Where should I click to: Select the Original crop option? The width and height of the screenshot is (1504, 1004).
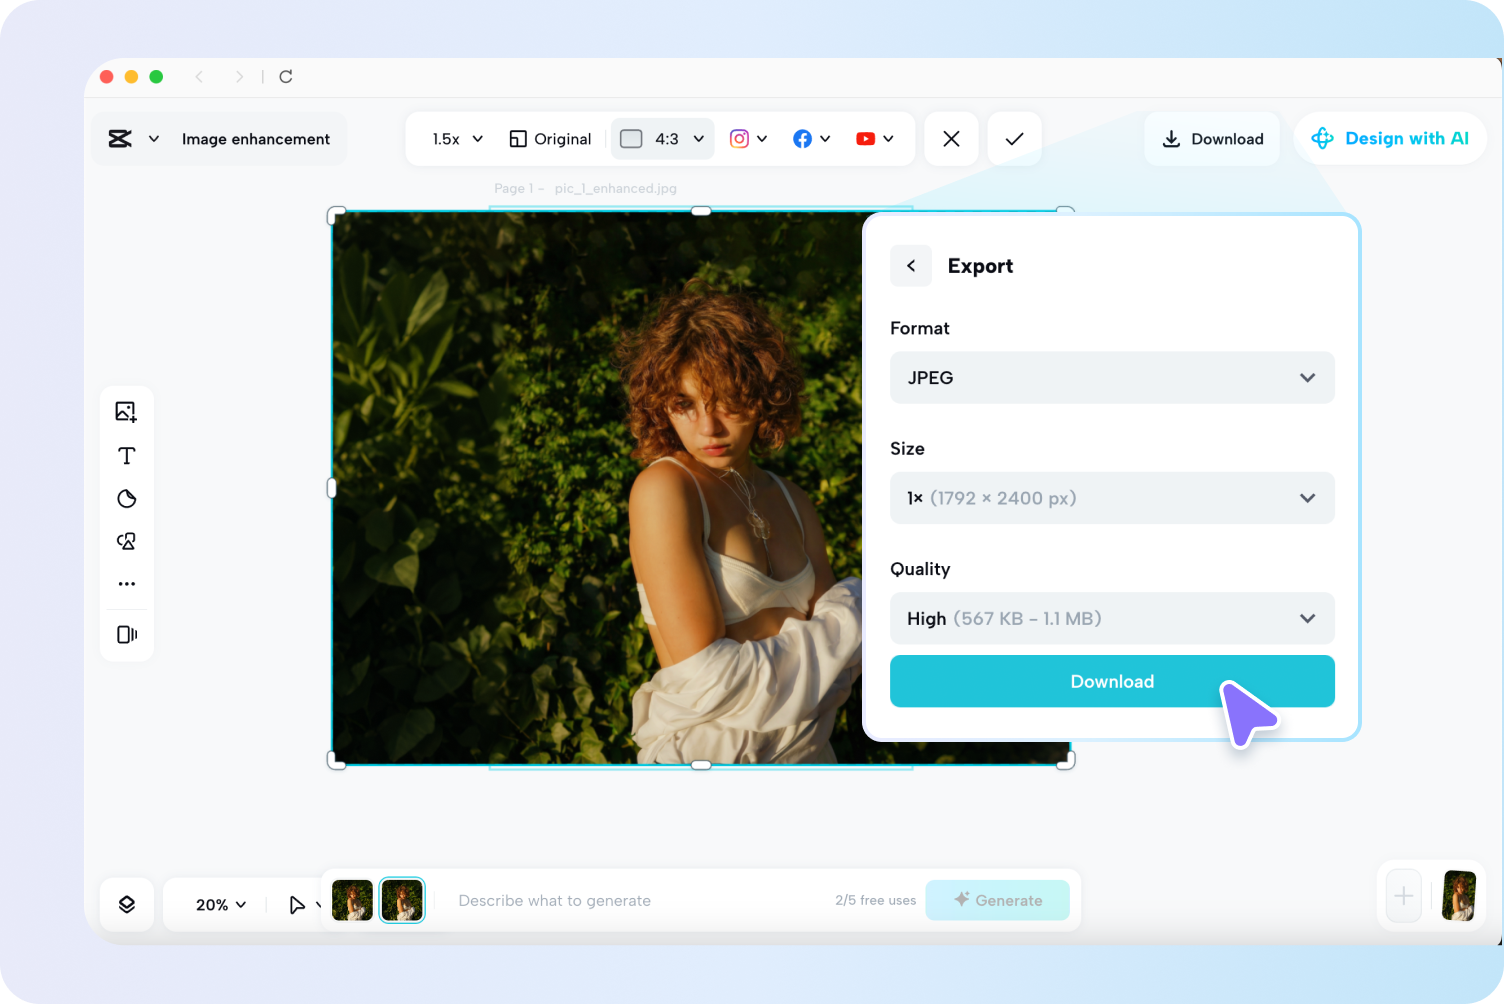[549, 138]
